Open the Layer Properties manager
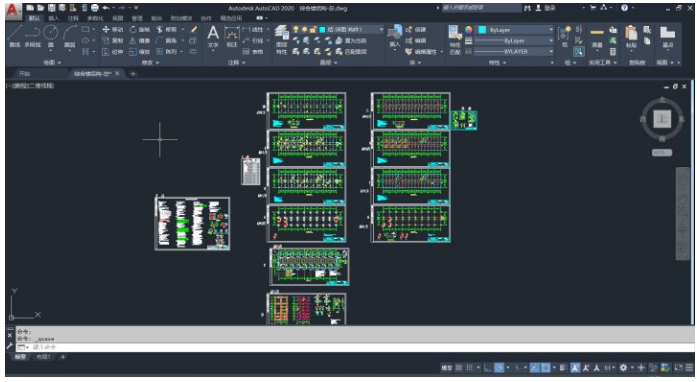This screenshot has height=382, width=697. click(281, 40)
